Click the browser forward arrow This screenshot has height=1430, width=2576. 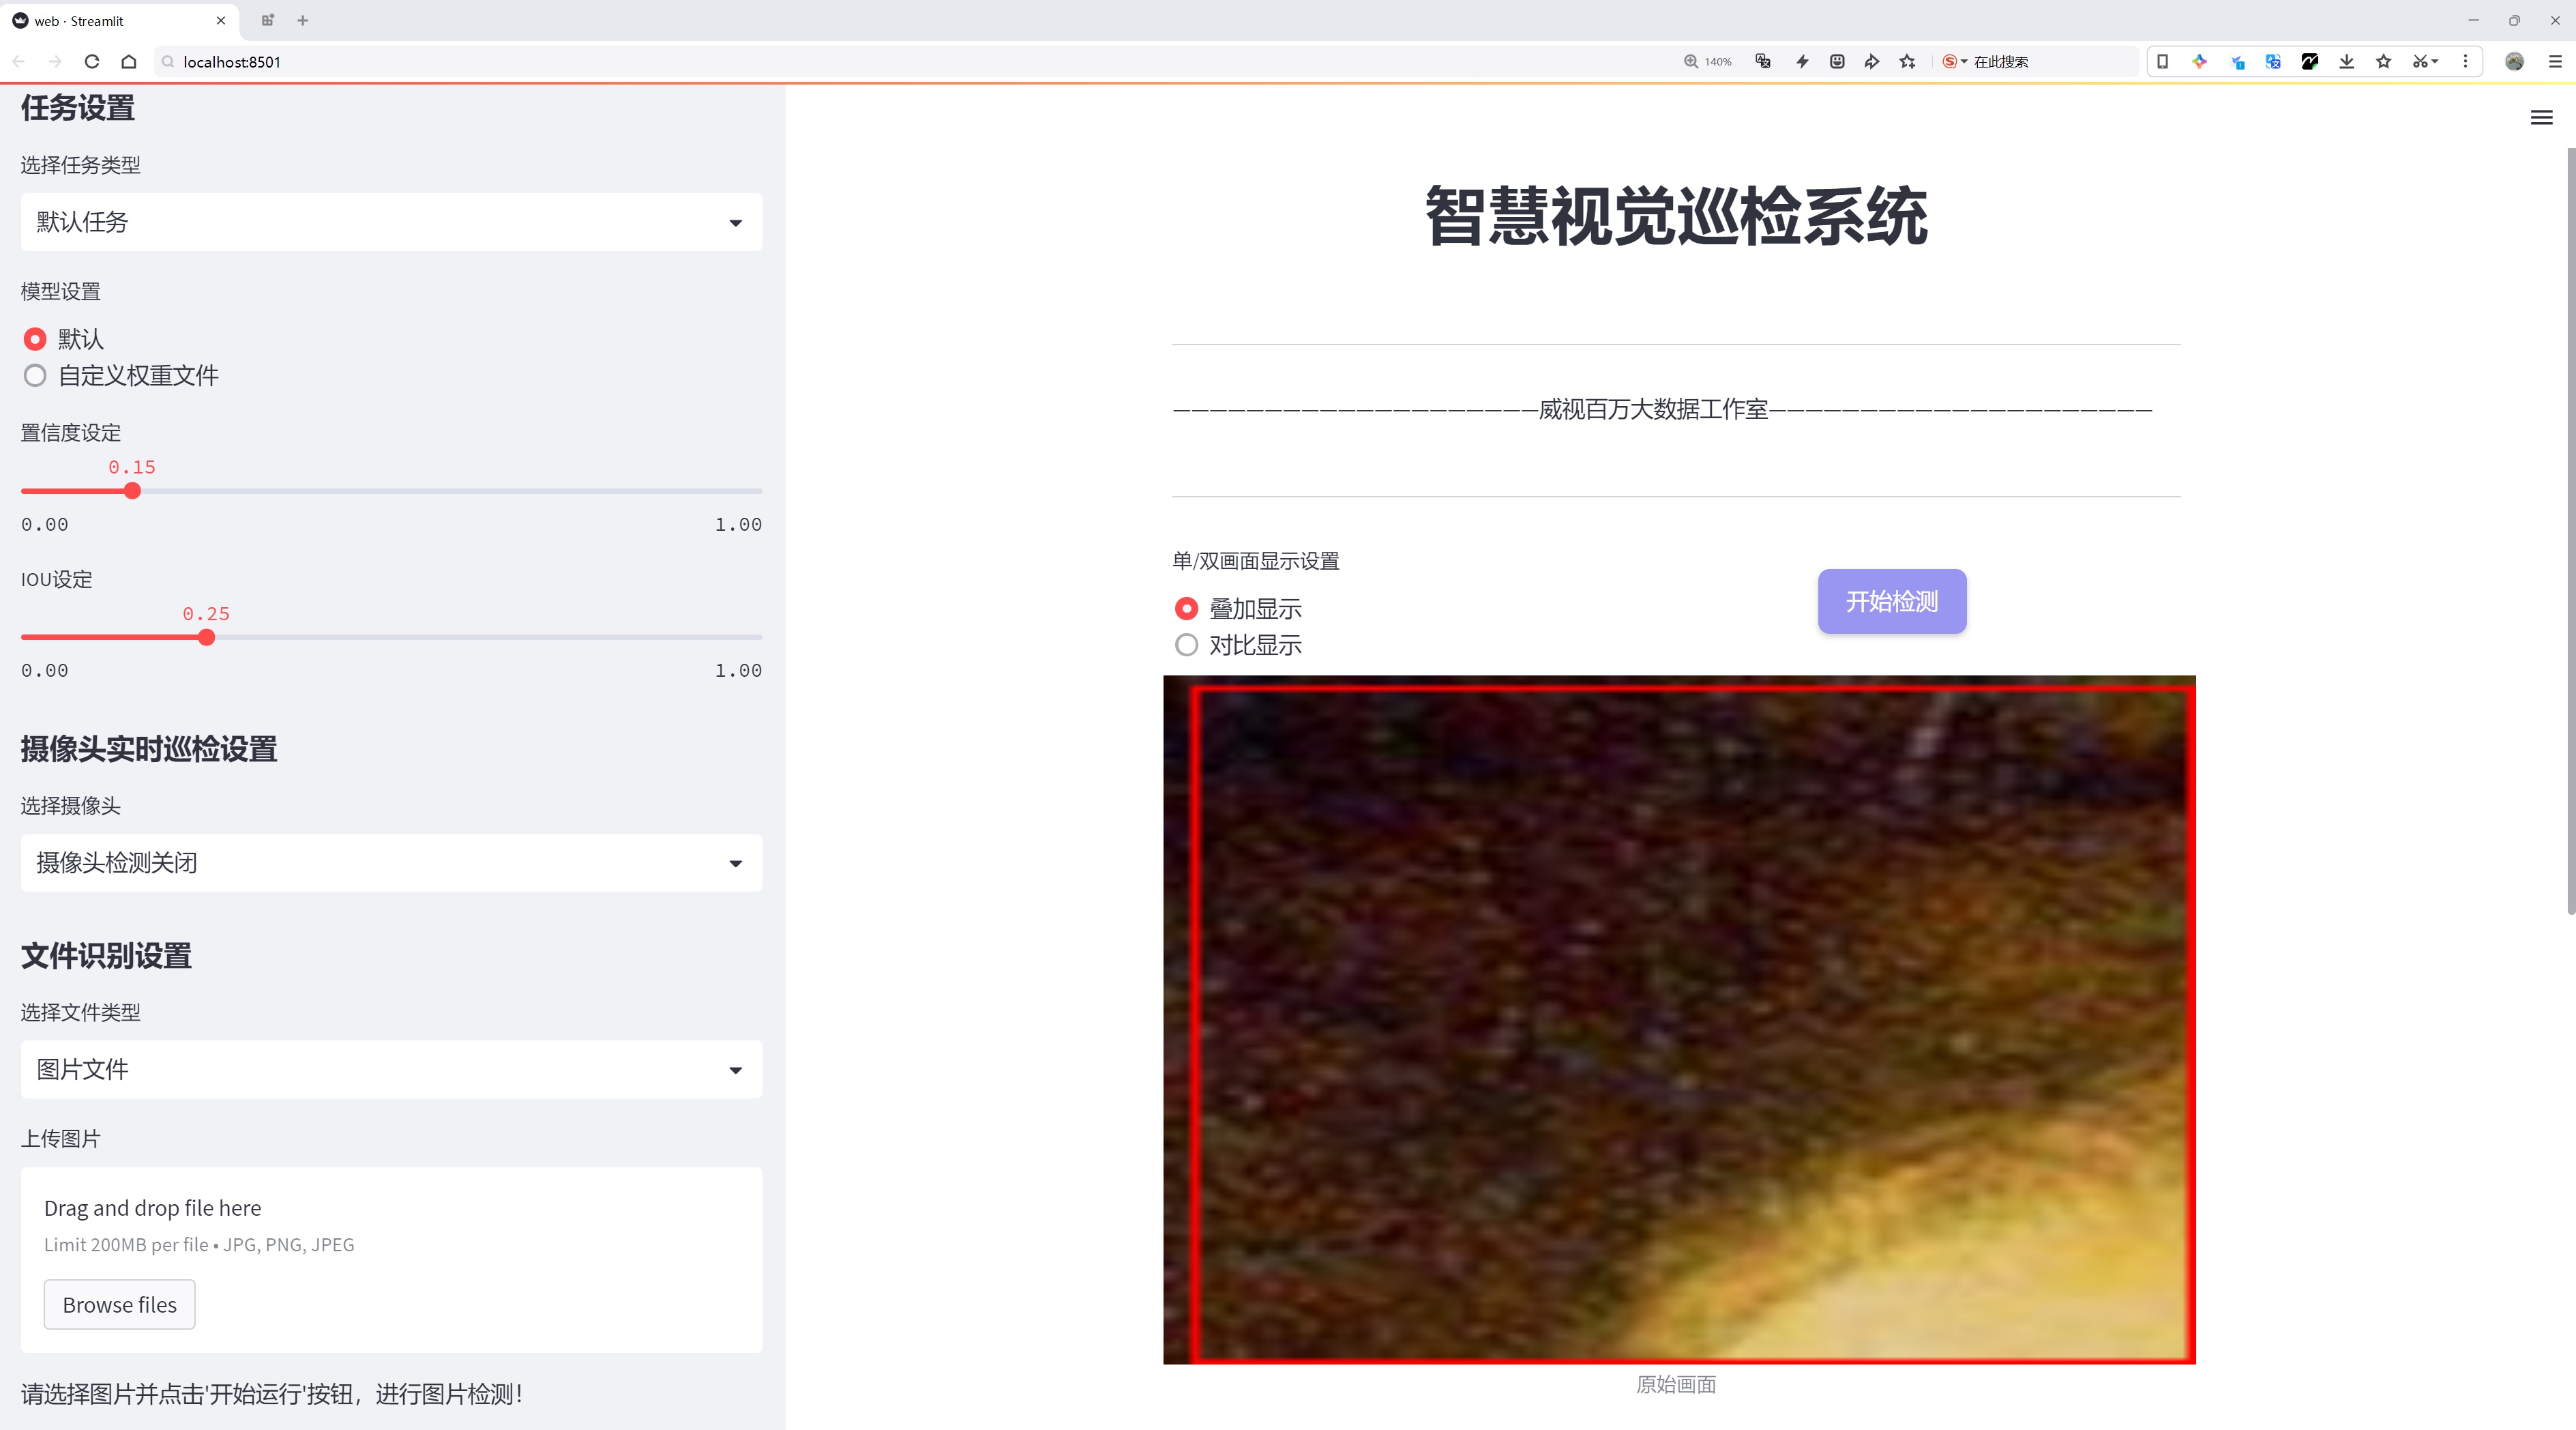(x=55, y=61)
